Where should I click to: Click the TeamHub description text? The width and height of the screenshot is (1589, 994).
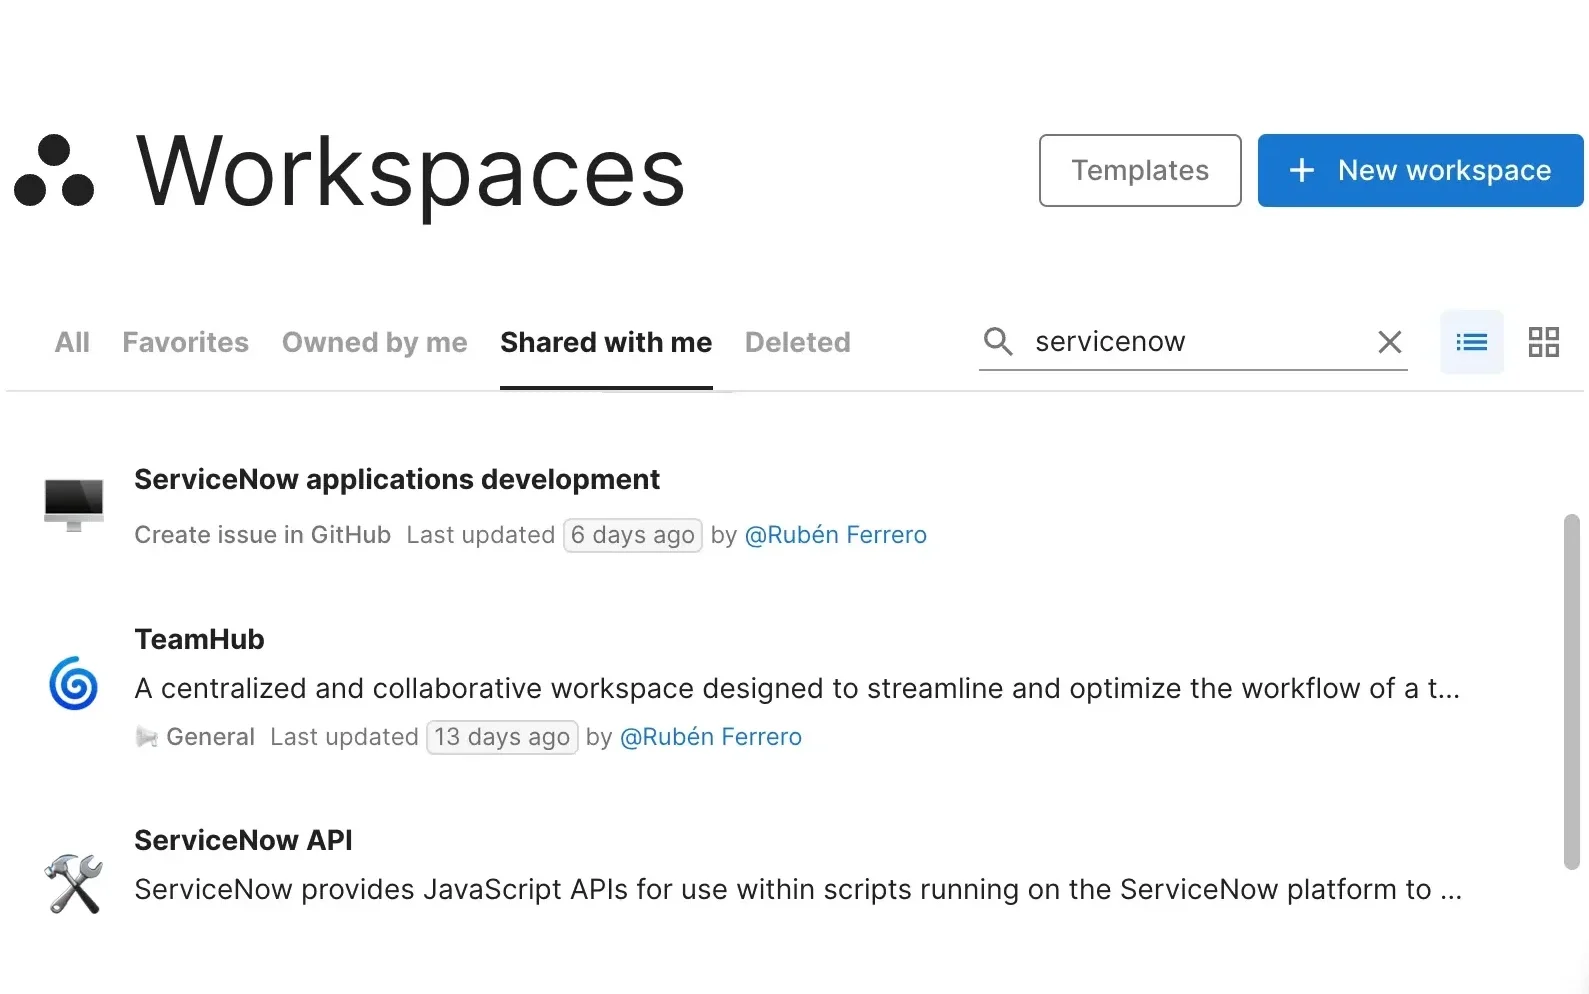(x=797, y=688)
